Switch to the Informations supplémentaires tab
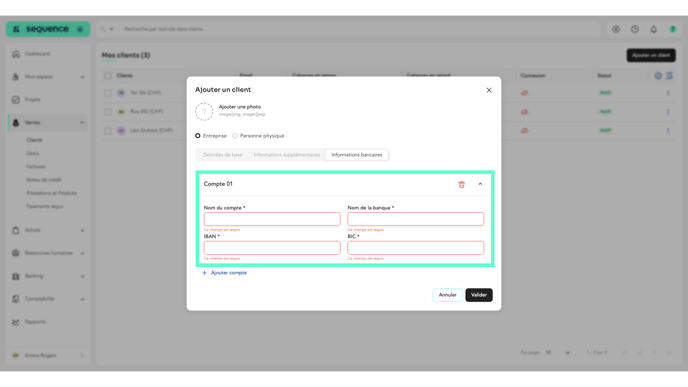This screenshot has height=387, width=688. [287, 155]
